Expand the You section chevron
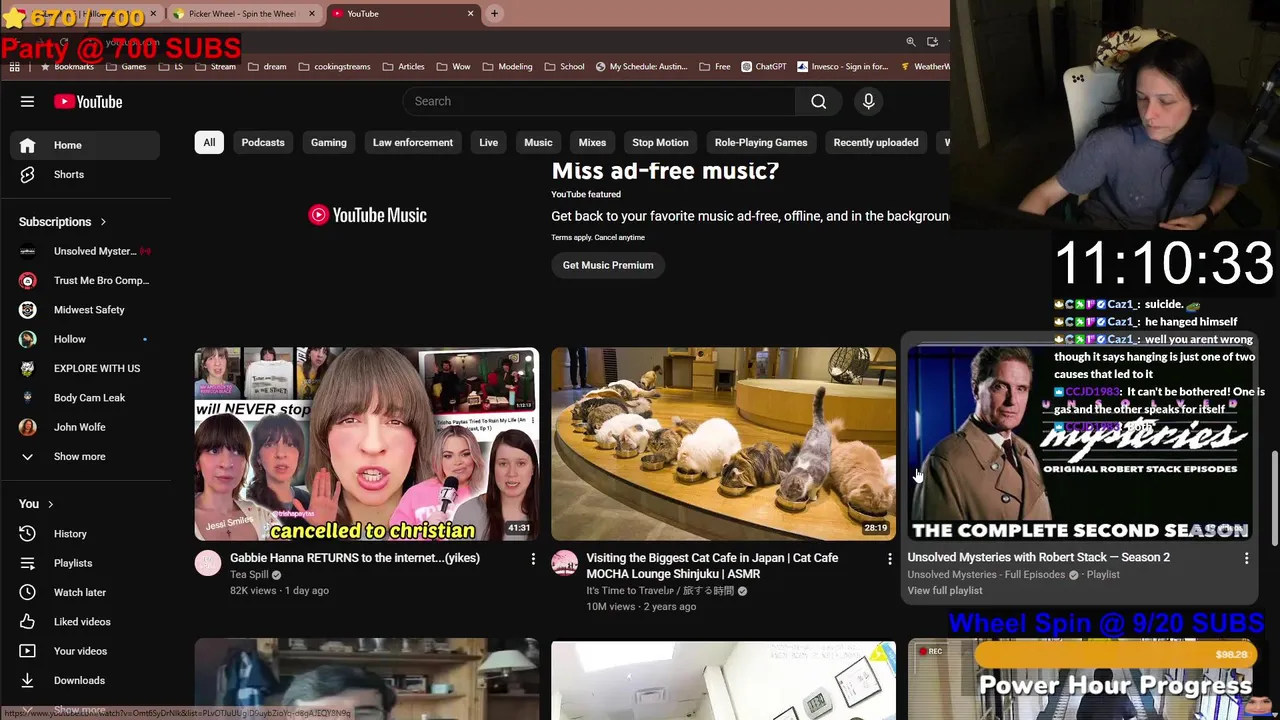The image size is (1280, 720). click(50, 504)
